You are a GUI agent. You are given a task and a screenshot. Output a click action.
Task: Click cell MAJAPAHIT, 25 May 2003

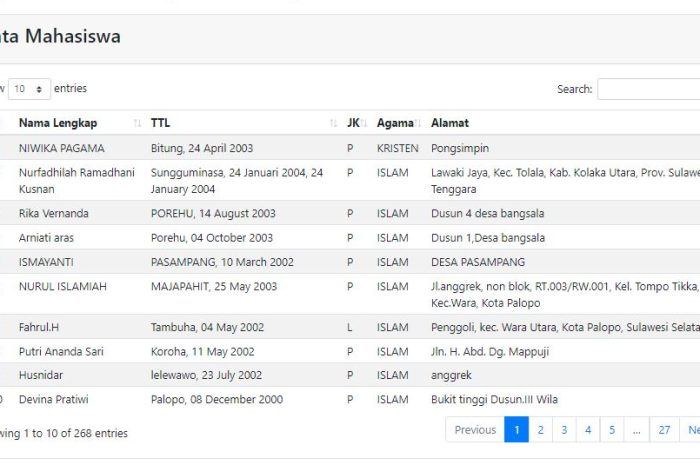214,286
